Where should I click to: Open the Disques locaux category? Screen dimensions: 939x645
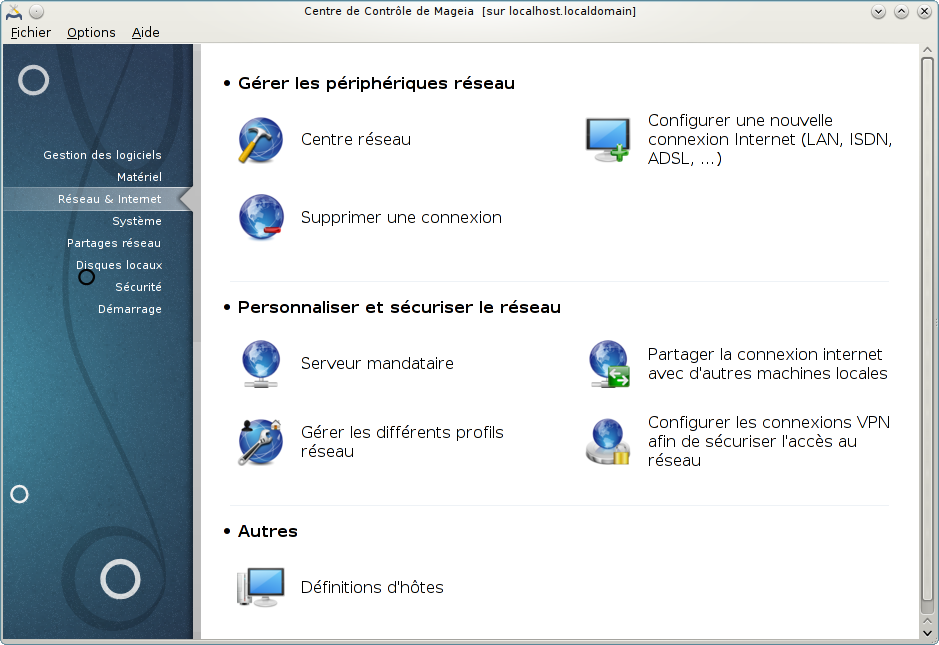click(x=119, y=265)
